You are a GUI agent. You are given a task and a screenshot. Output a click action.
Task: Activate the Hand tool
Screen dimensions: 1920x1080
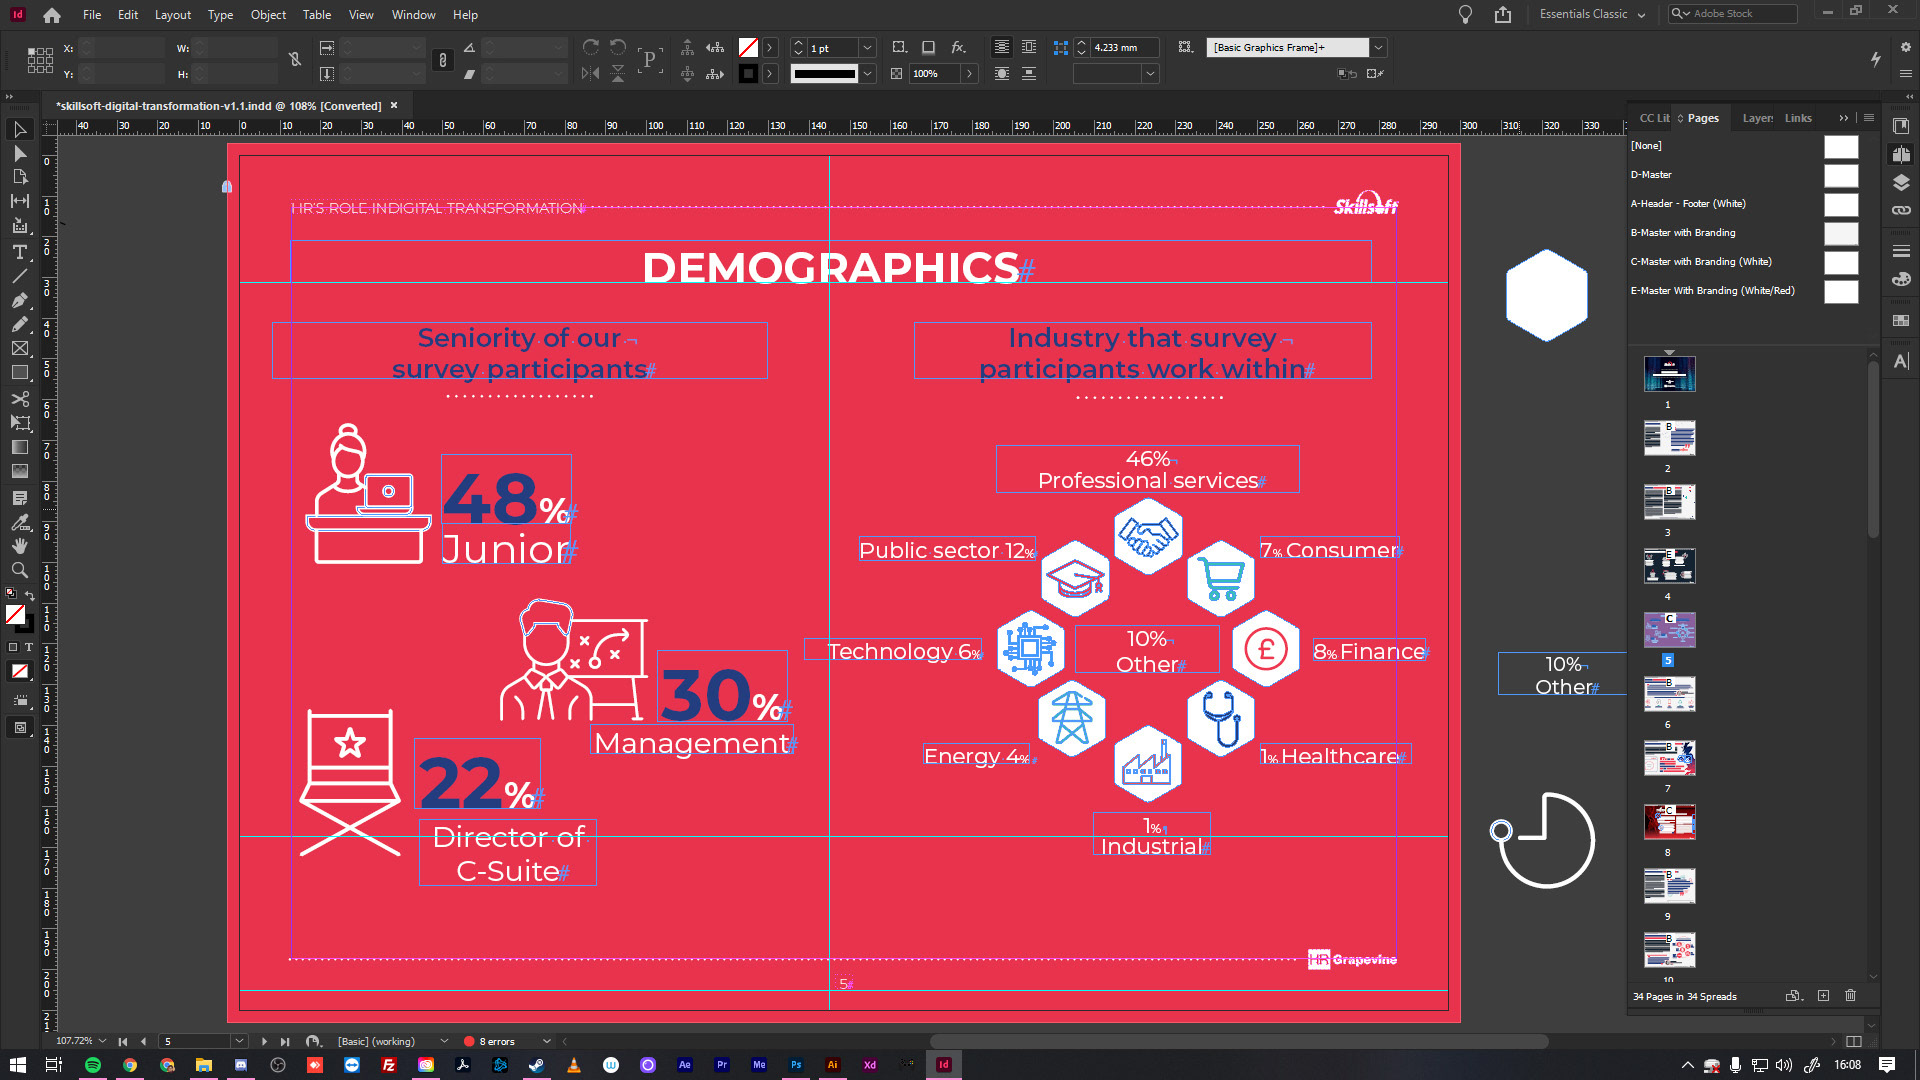(x=19, y=546)
